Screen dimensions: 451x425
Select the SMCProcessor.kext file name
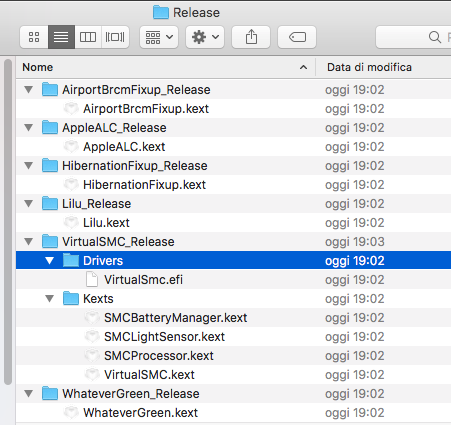159,356
